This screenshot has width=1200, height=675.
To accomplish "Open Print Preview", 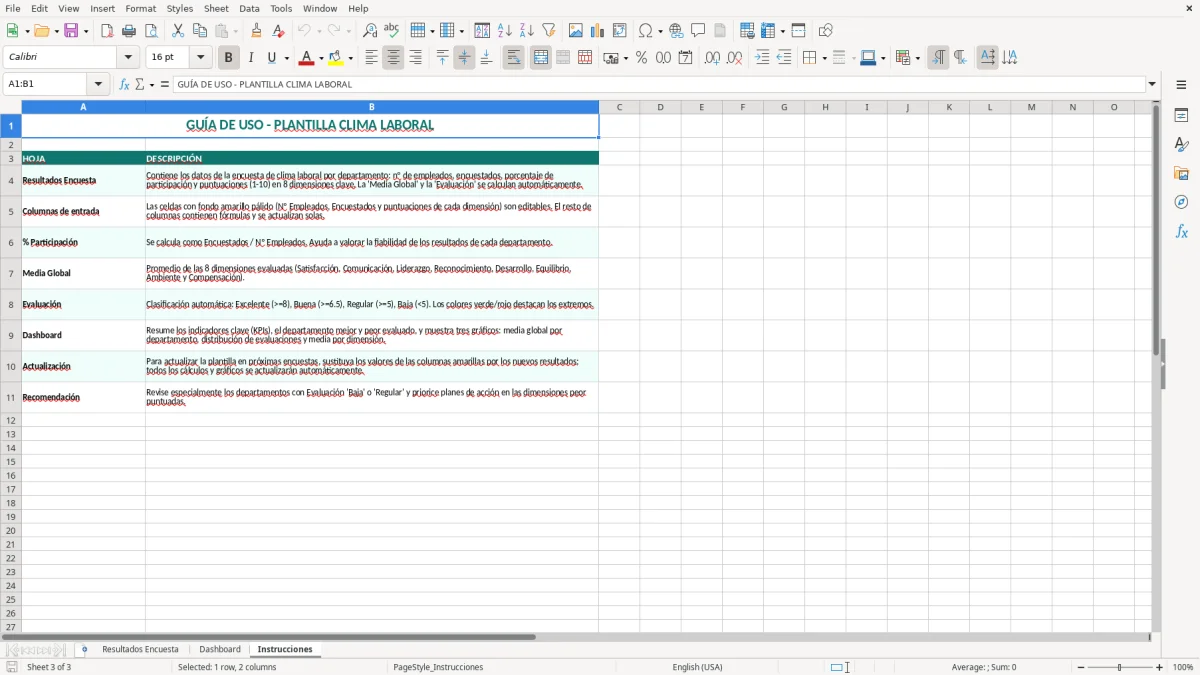I will (x=151, y=31).
